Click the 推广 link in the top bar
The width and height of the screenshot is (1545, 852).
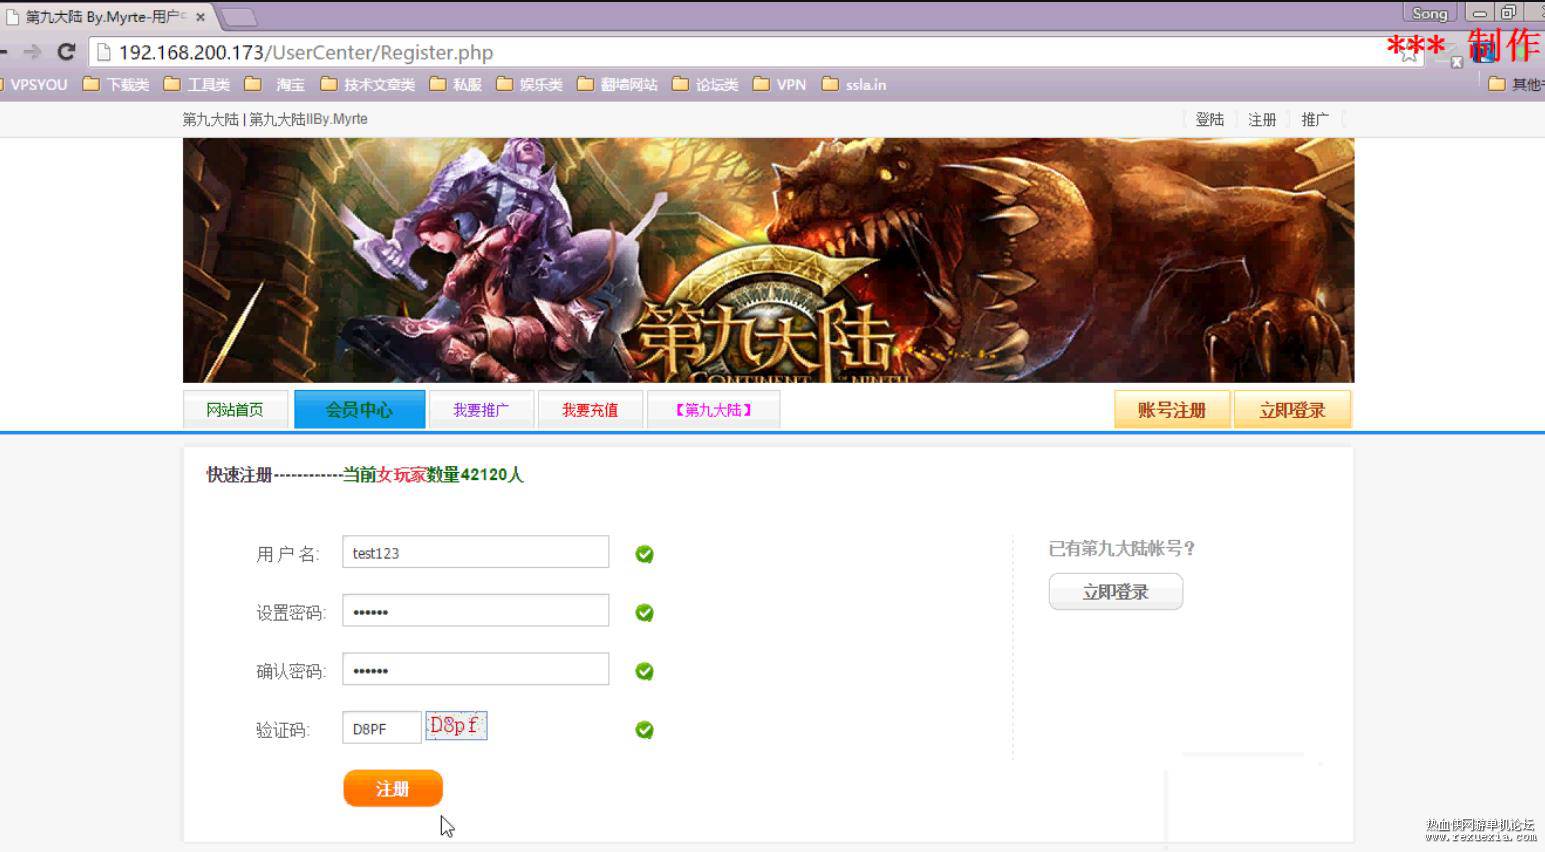click(1315, 119)
